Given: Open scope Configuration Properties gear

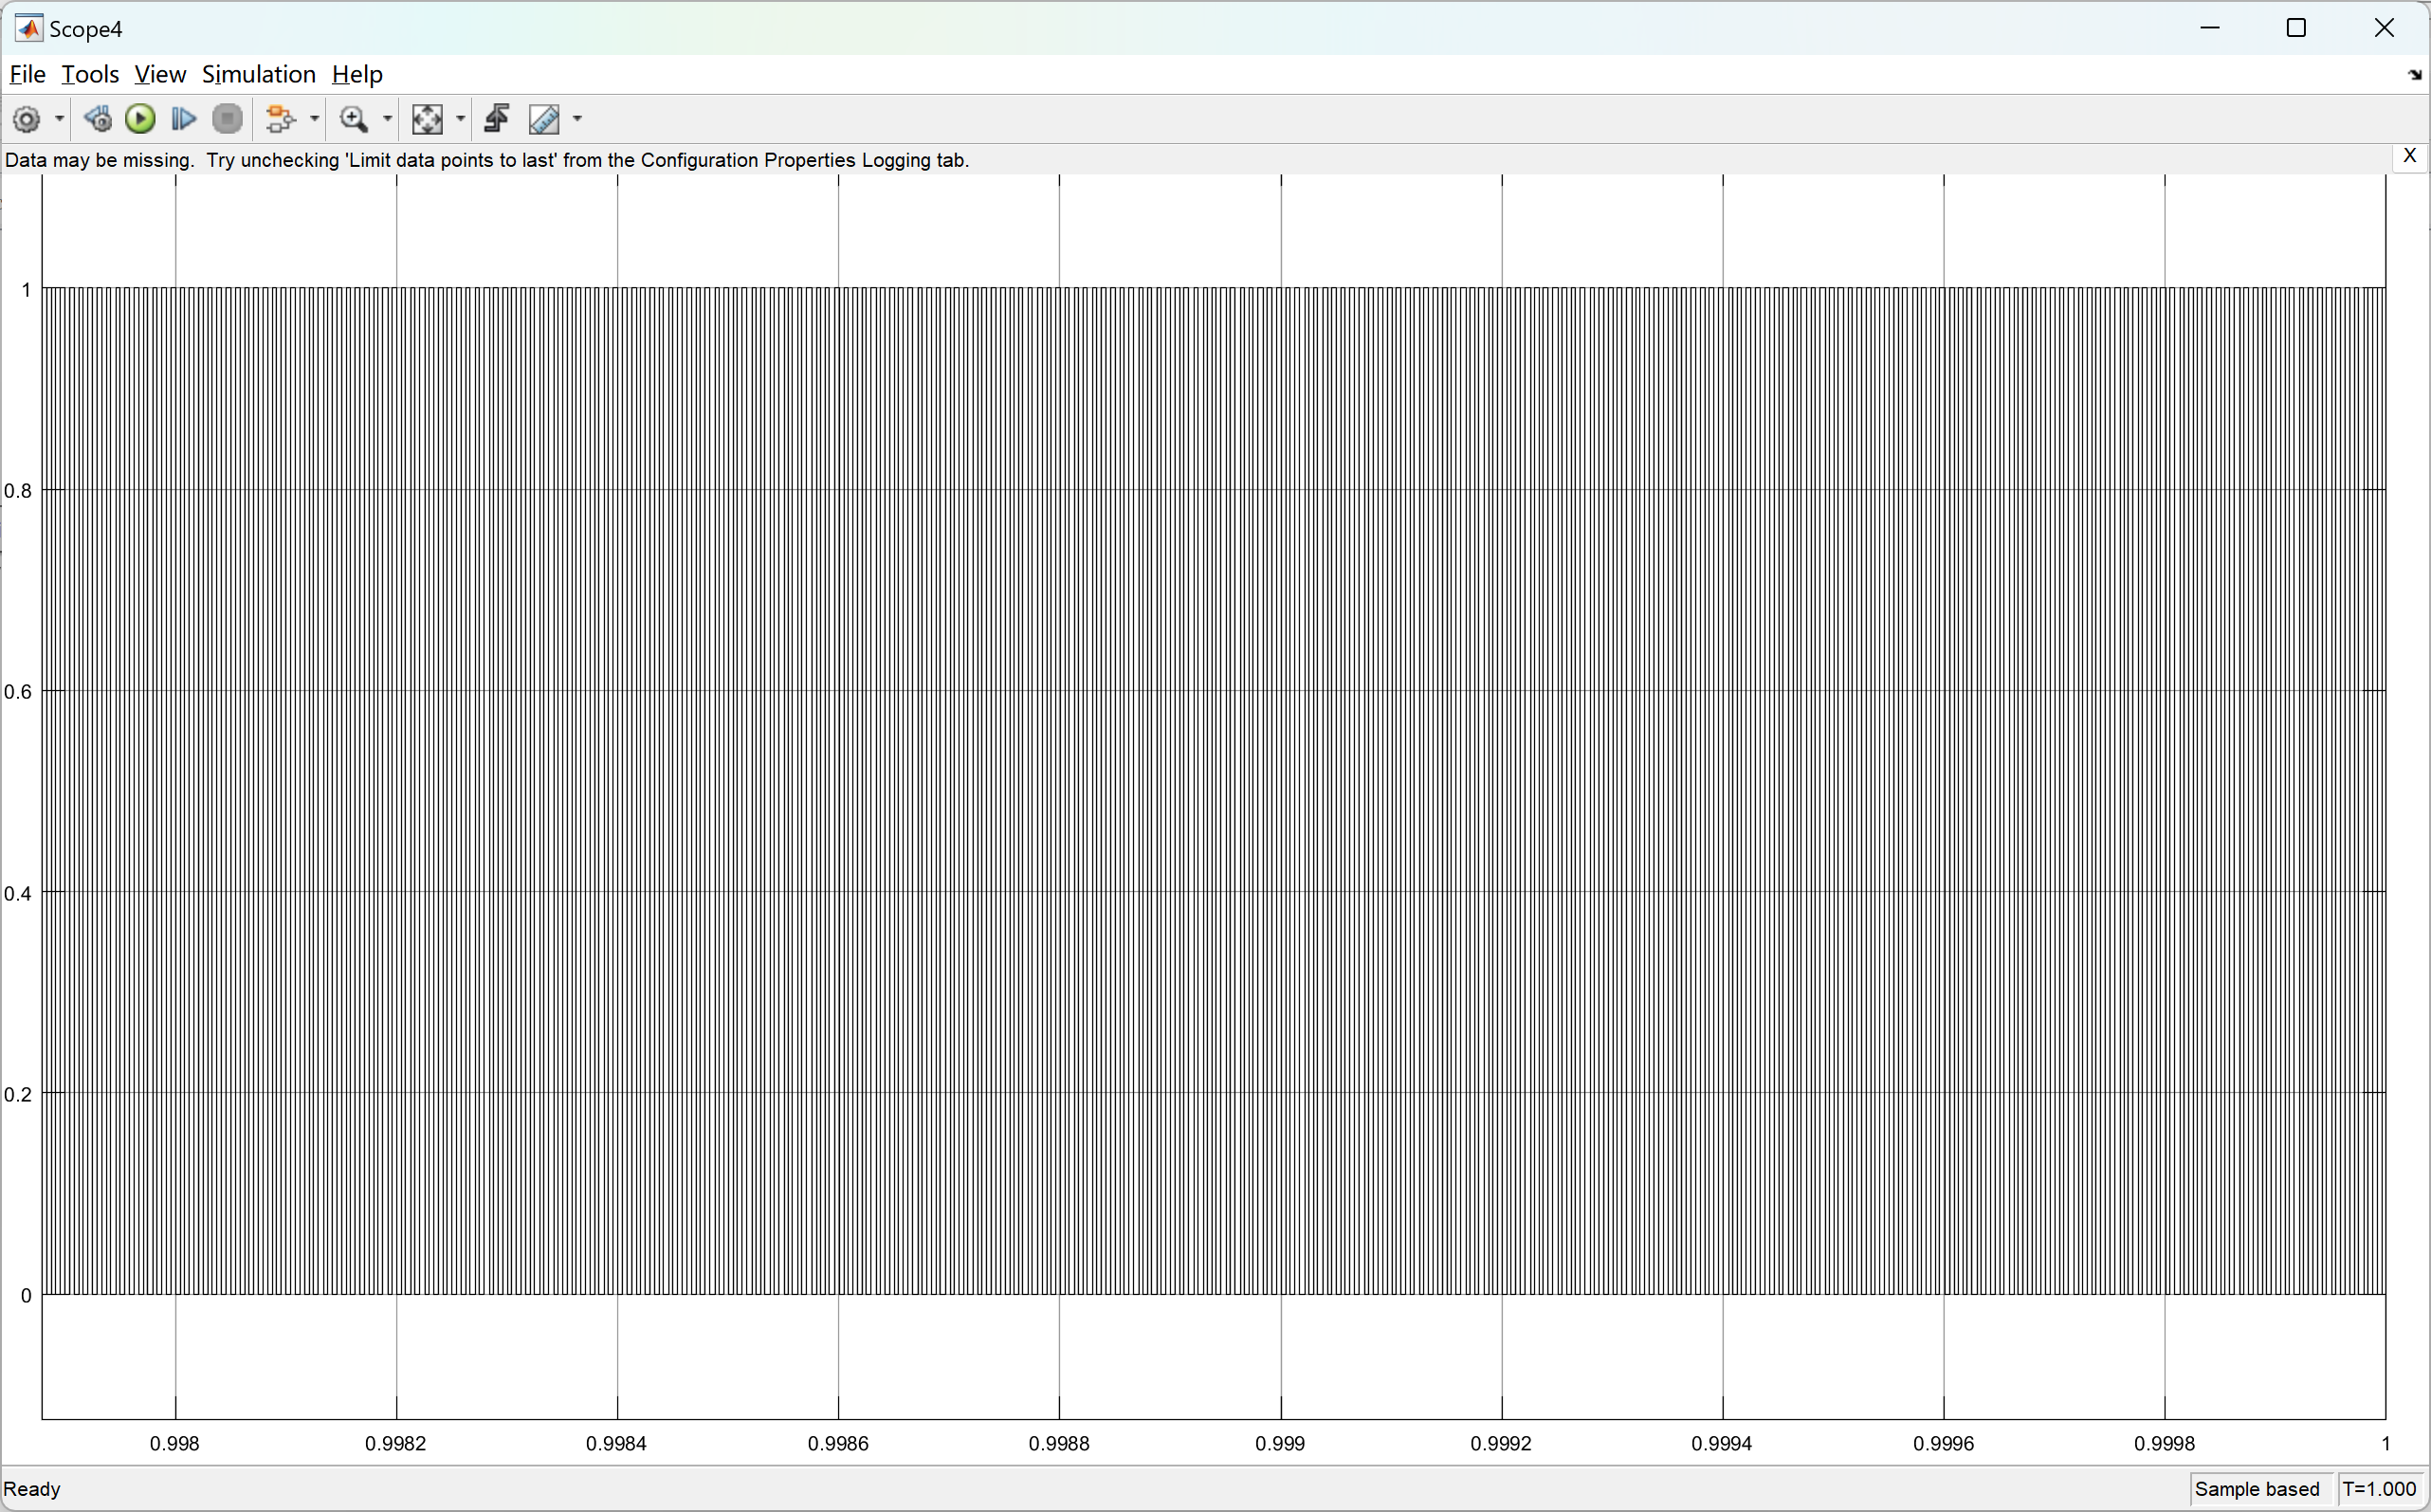Looking at the screenshot, I should 27,120.
